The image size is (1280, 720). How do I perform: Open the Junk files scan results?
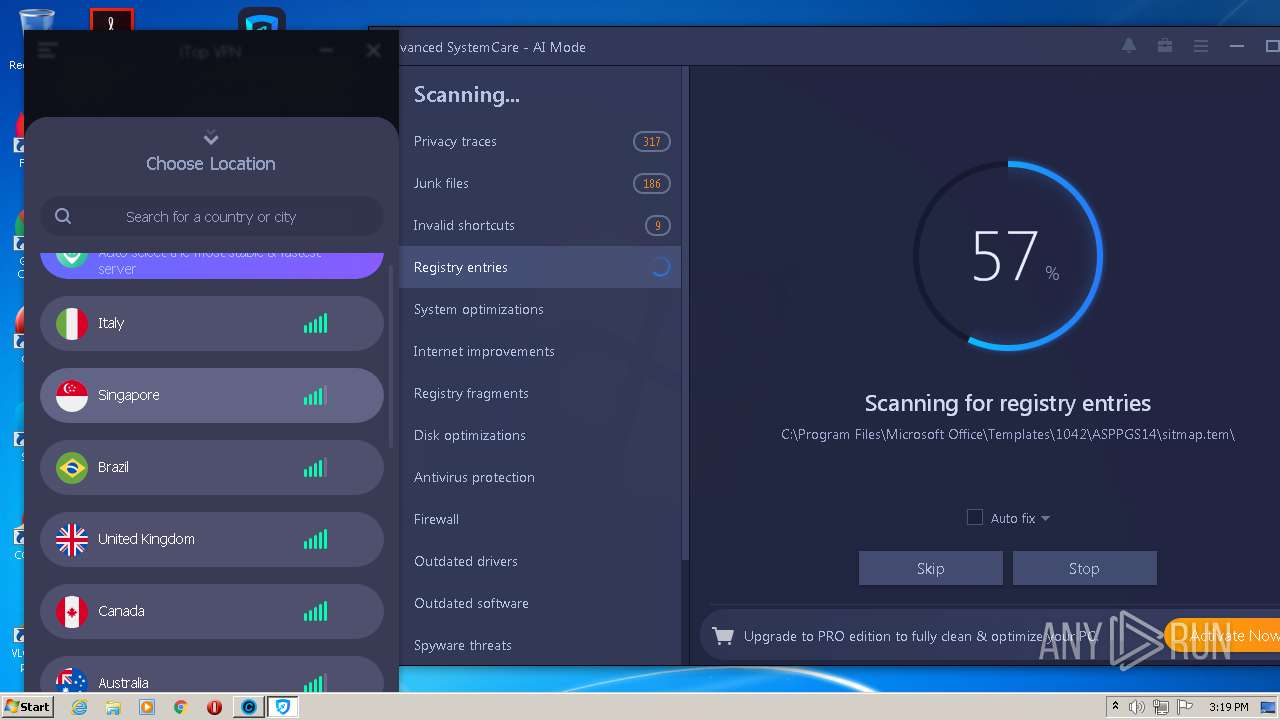pos(540,183)
